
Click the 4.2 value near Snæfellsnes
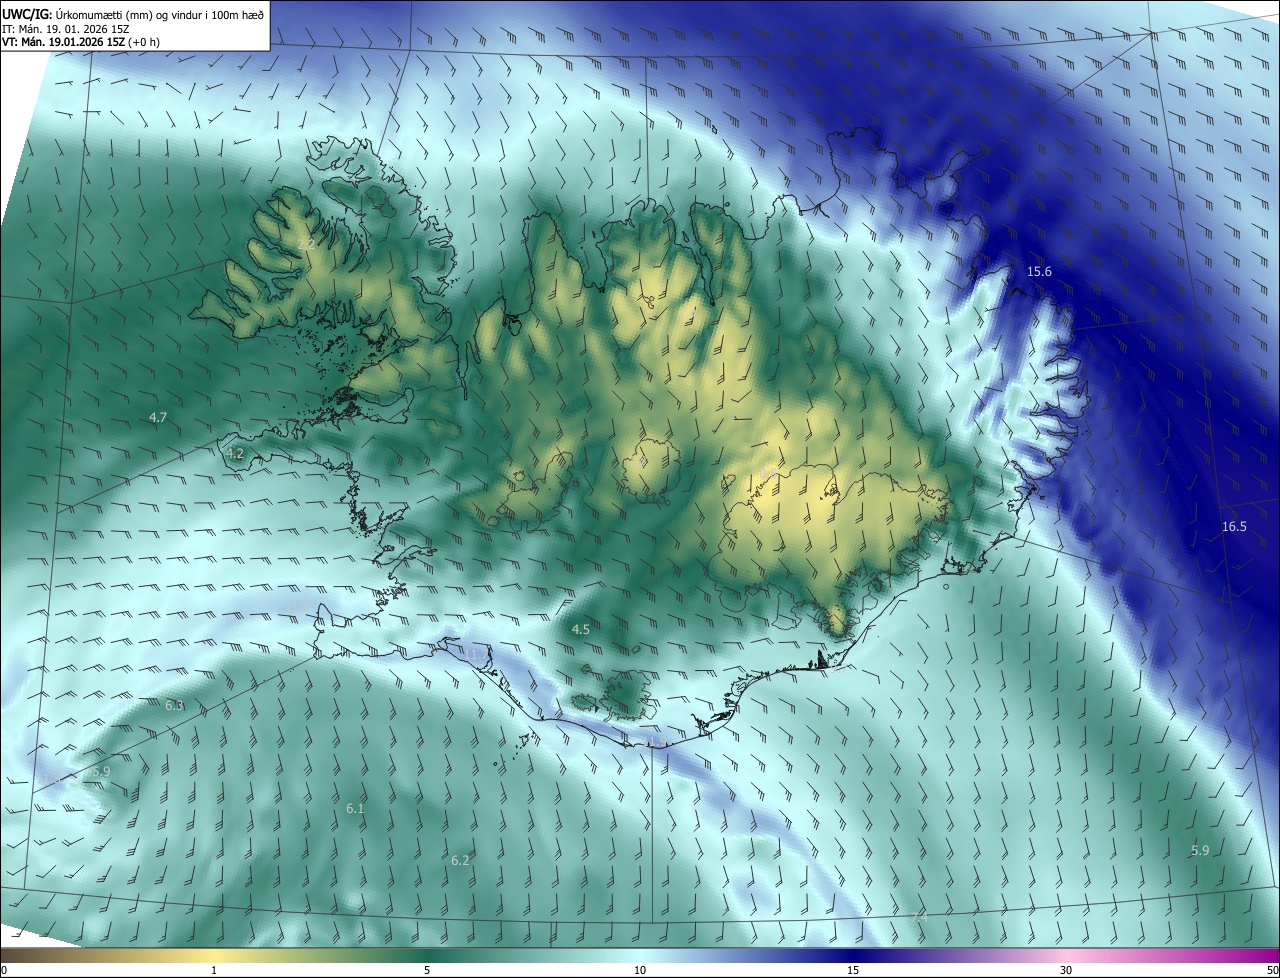point(235,453)
